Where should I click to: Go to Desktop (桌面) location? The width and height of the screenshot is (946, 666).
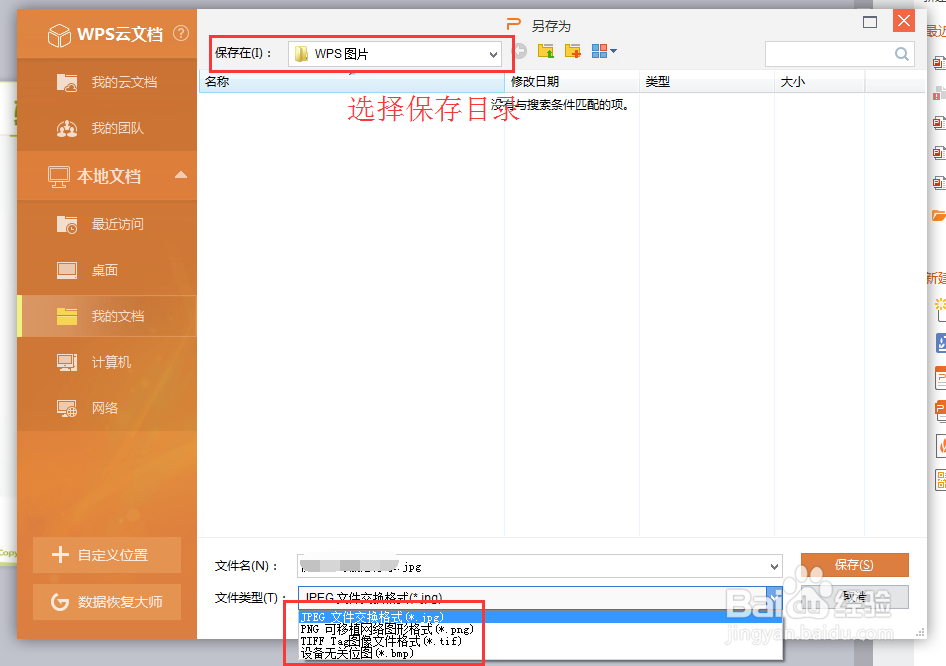(107, 270)
